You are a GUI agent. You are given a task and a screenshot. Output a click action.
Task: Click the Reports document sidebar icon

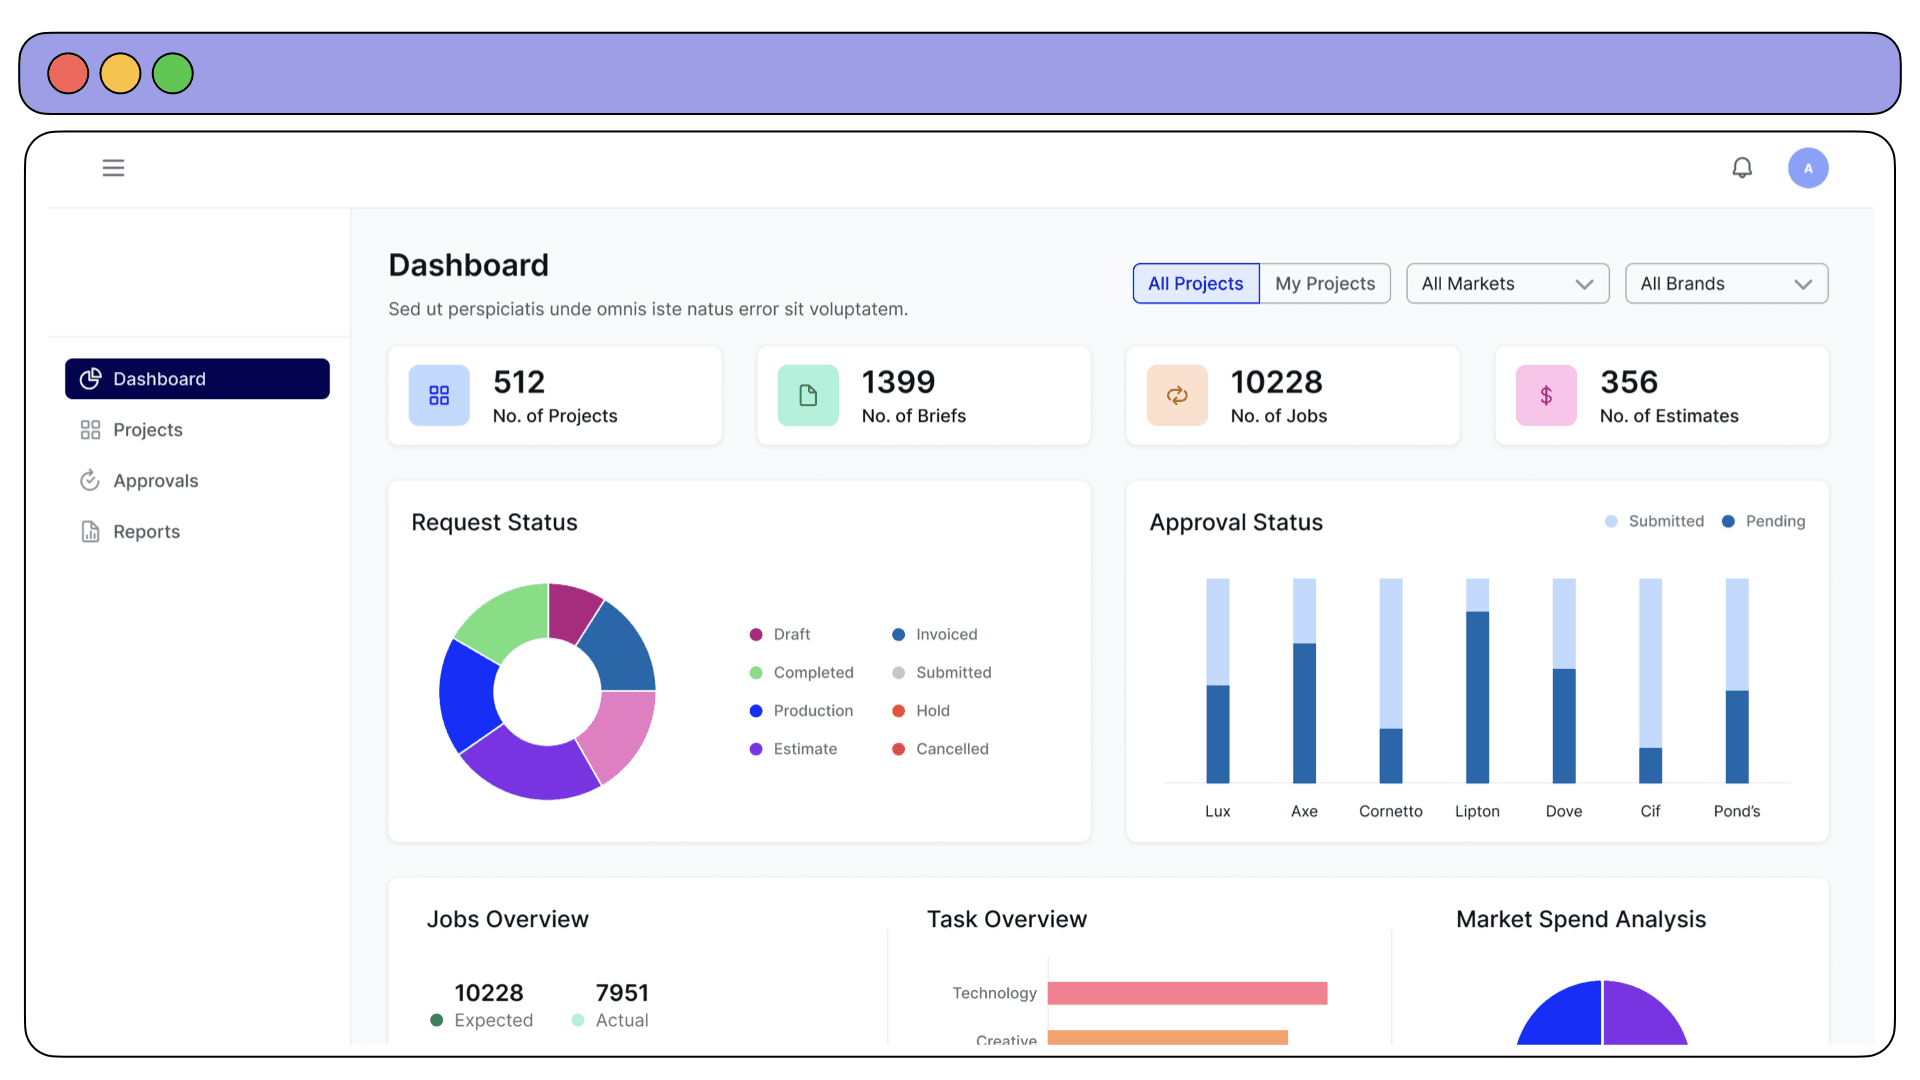coord(90,532)
